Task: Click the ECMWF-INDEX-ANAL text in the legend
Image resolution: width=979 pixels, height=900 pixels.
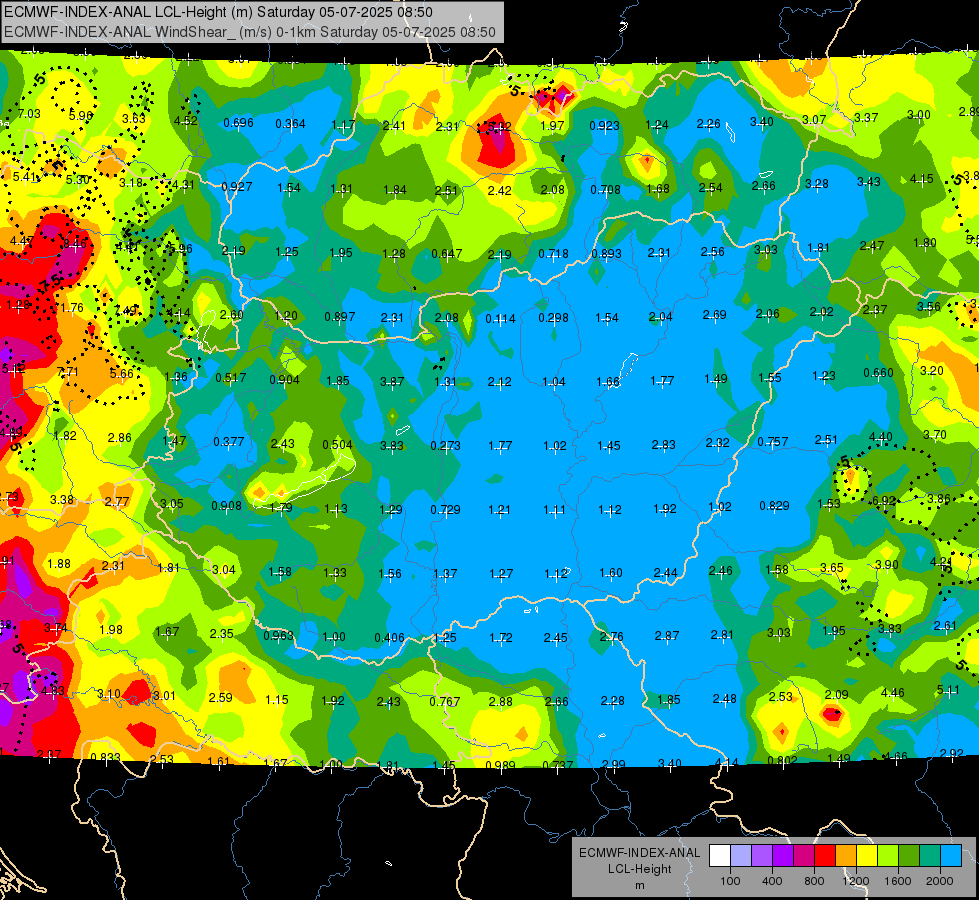Action: pyautogui.click(x=639, y=853)
